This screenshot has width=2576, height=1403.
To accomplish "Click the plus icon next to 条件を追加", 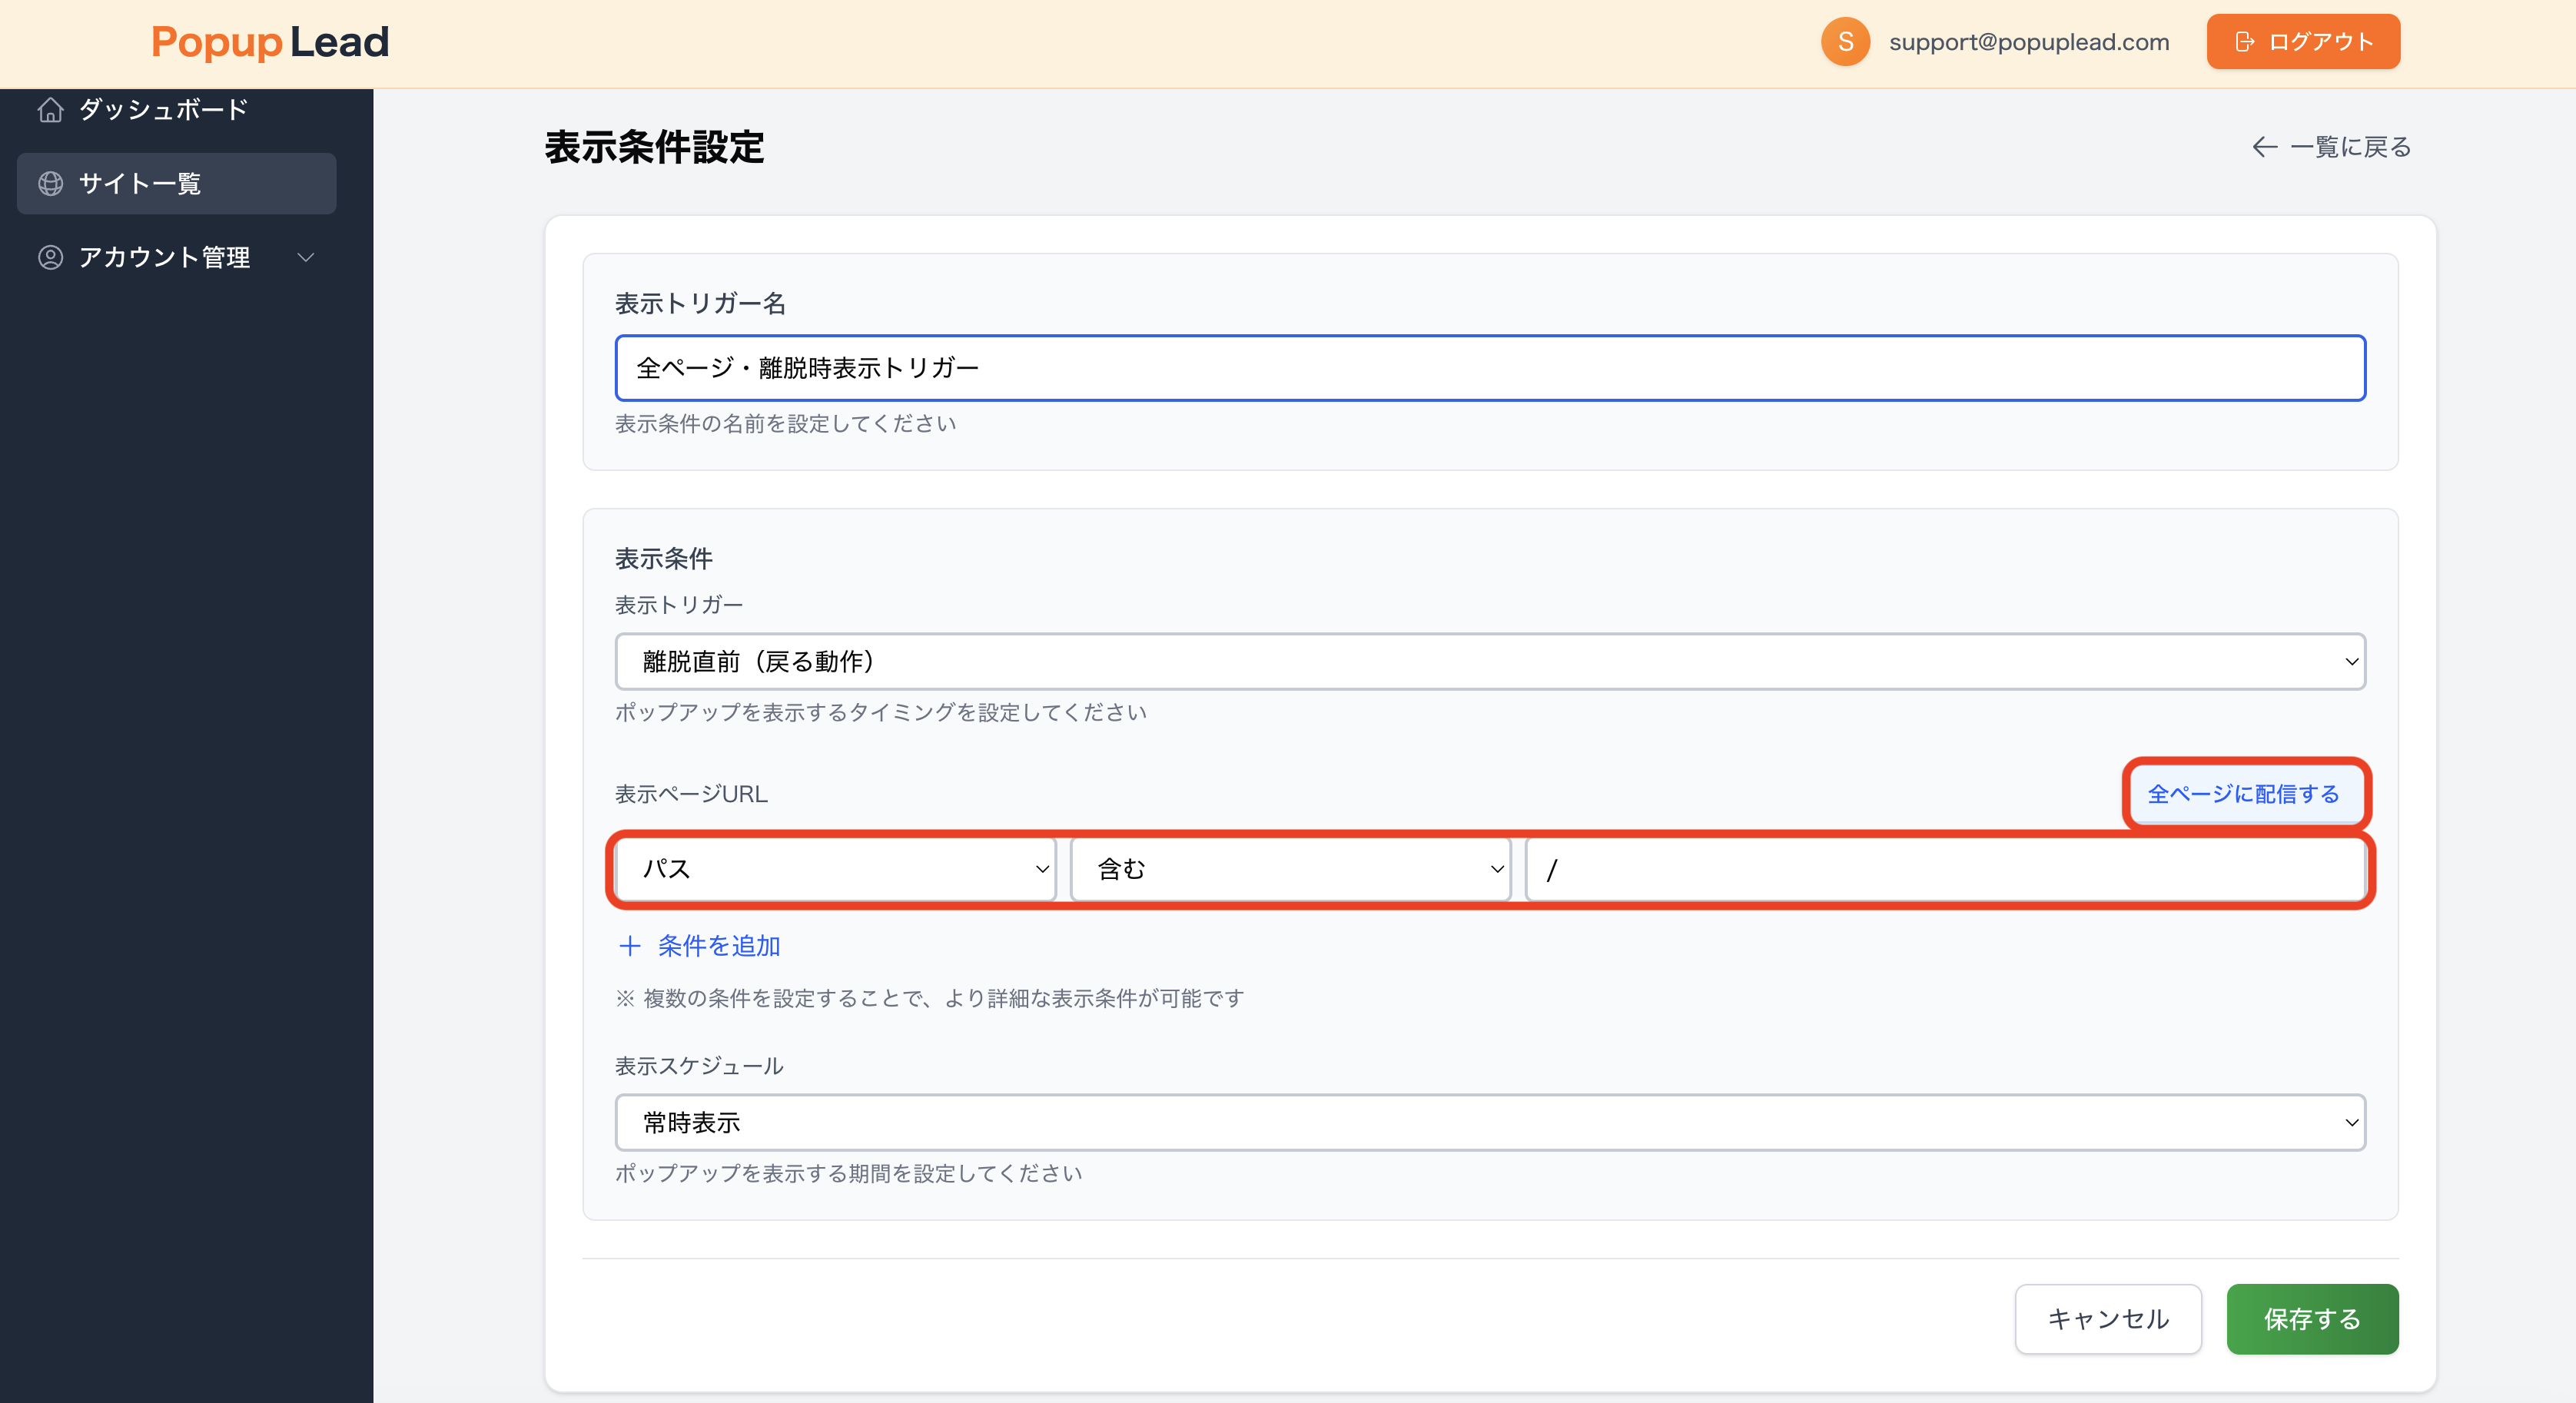I will [x=630, y=946].
